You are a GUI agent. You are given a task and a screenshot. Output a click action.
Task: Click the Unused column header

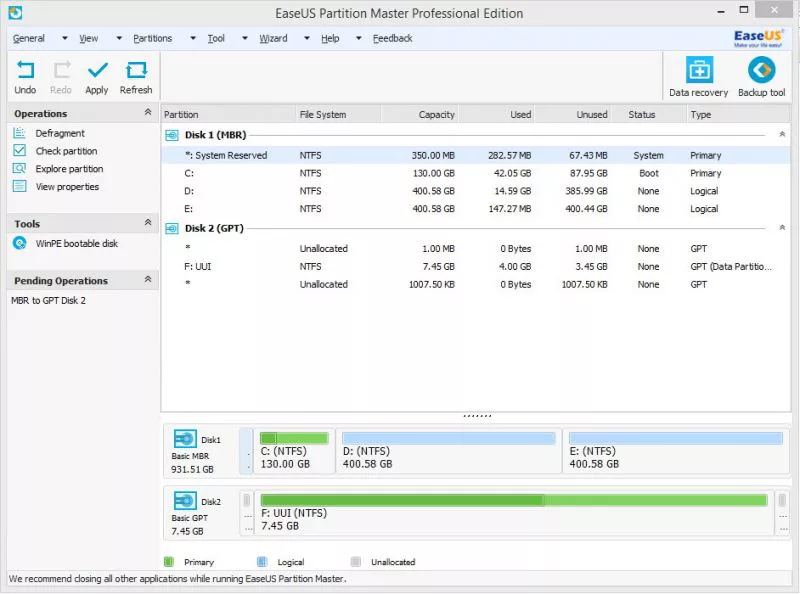pyautogui.click(x=571, y=114)
